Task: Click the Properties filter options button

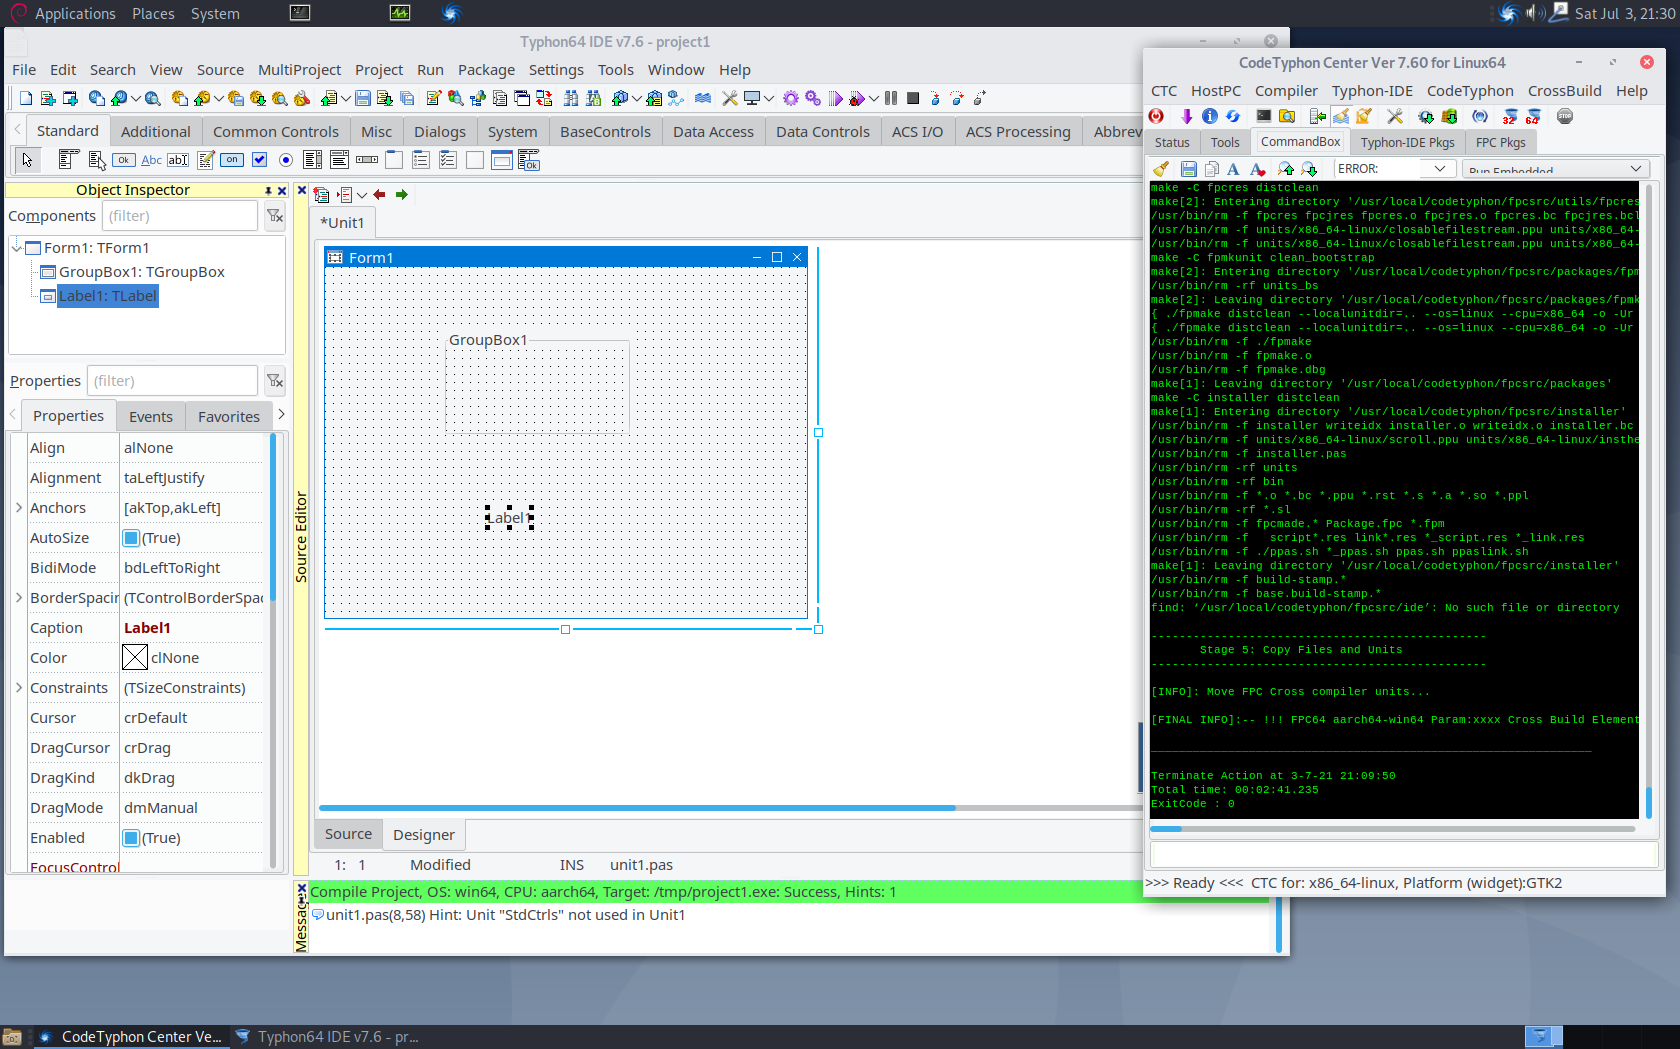Action: tap(274, 381)
